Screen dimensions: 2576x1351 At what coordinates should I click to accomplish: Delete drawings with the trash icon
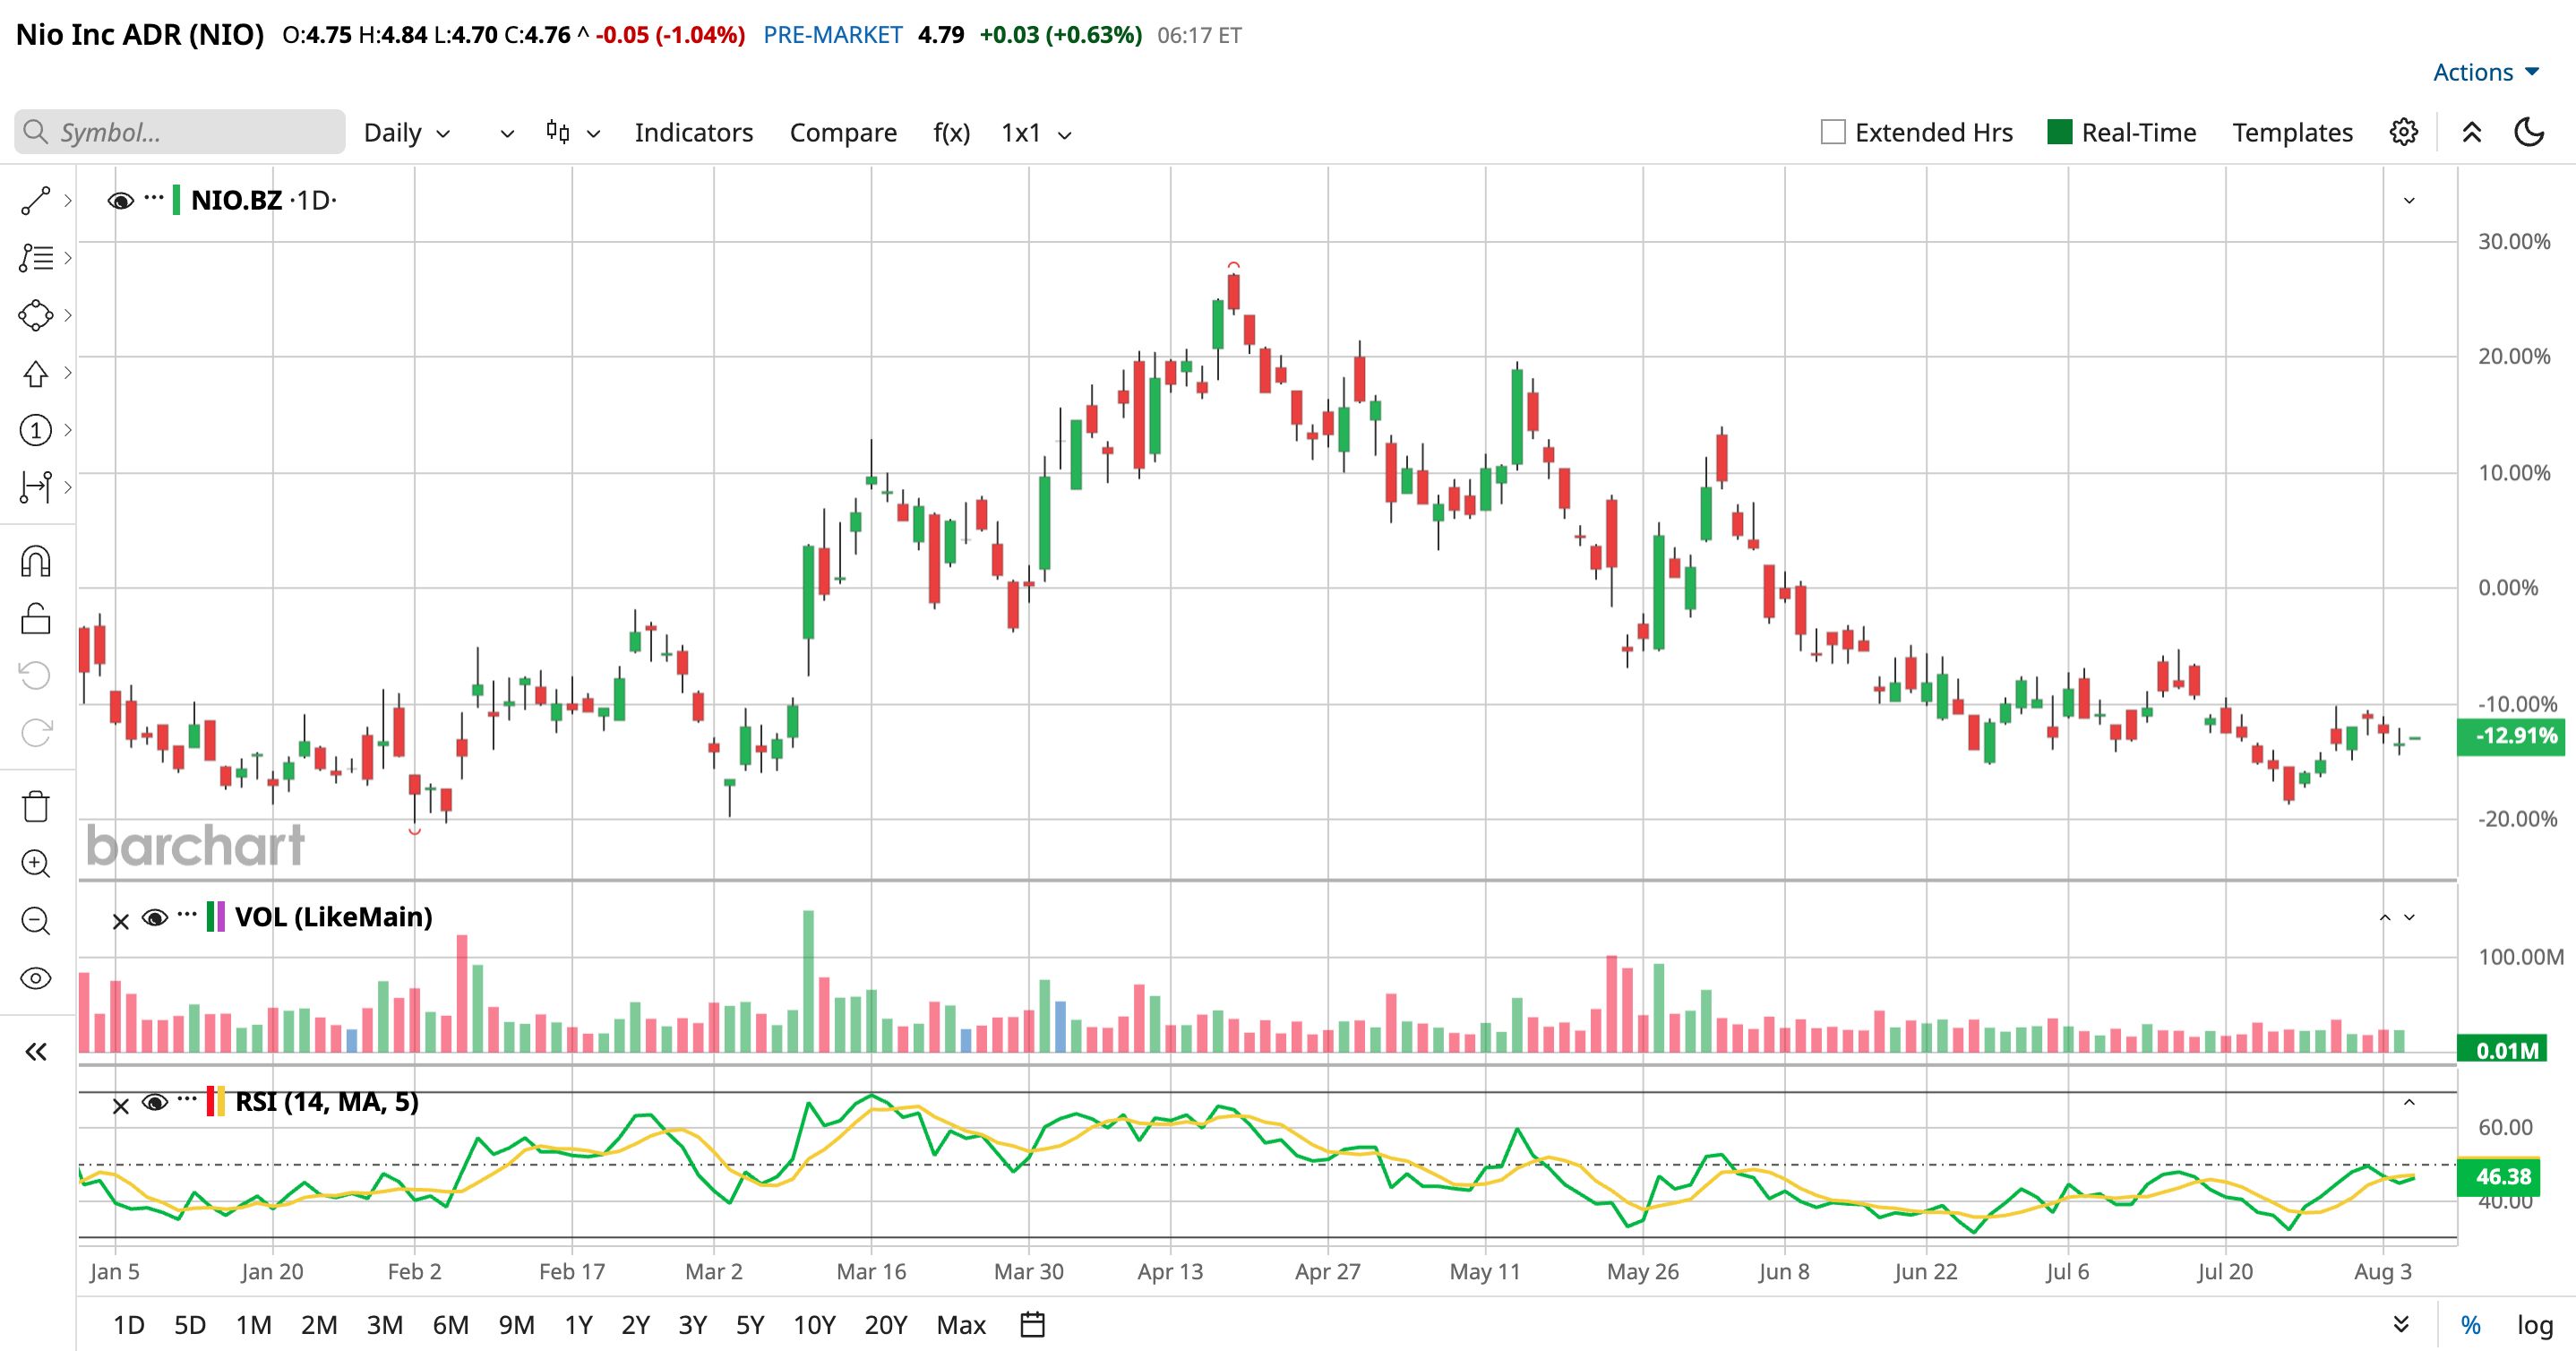pos(36,806)
